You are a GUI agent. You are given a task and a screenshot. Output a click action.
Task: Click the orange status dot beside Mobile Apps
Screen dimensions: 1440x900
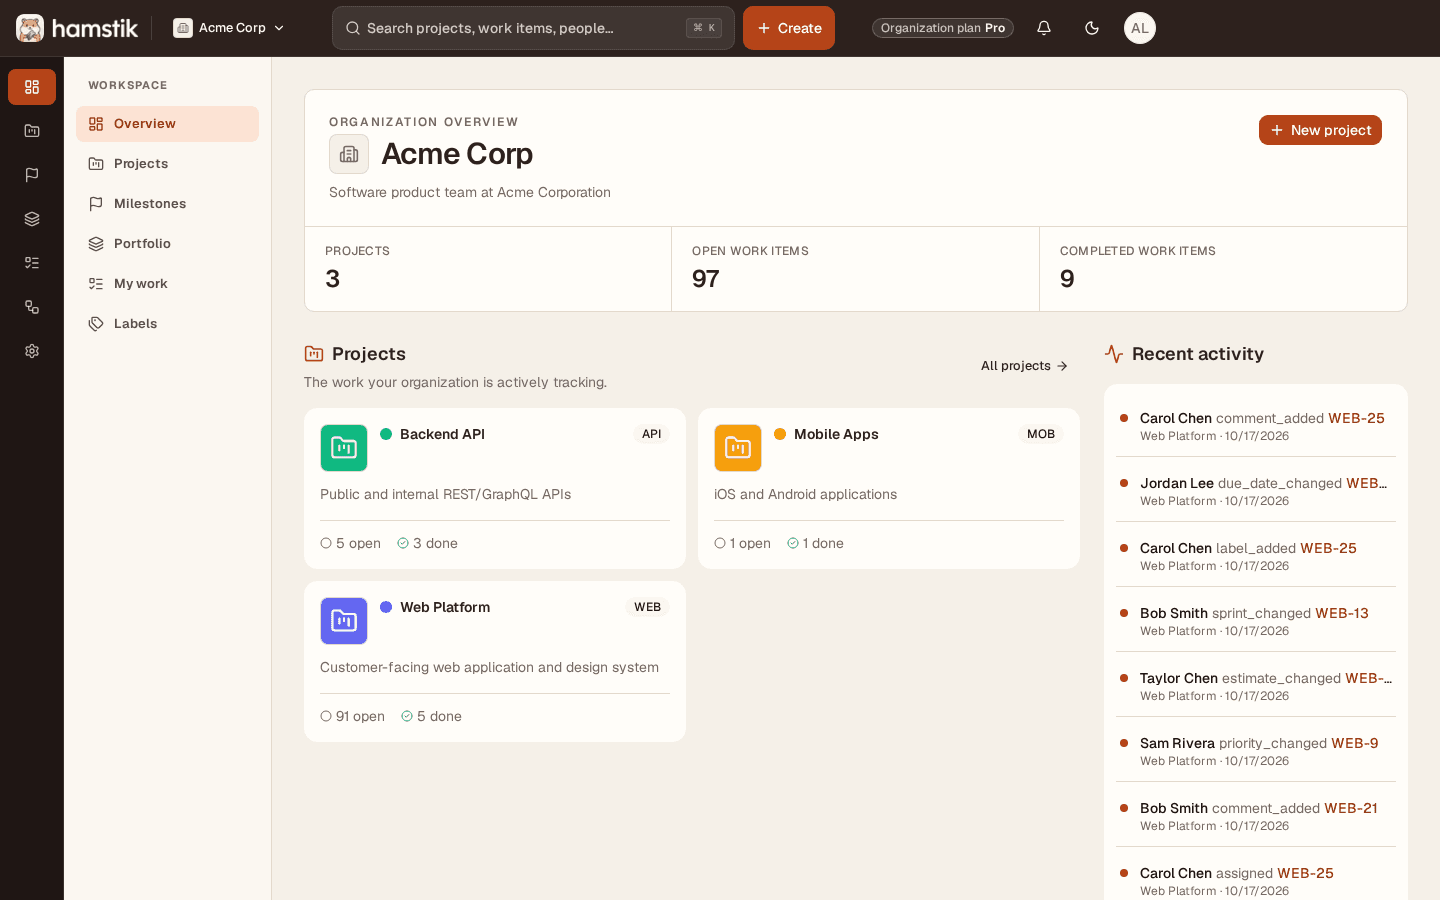tap(780, 434)
